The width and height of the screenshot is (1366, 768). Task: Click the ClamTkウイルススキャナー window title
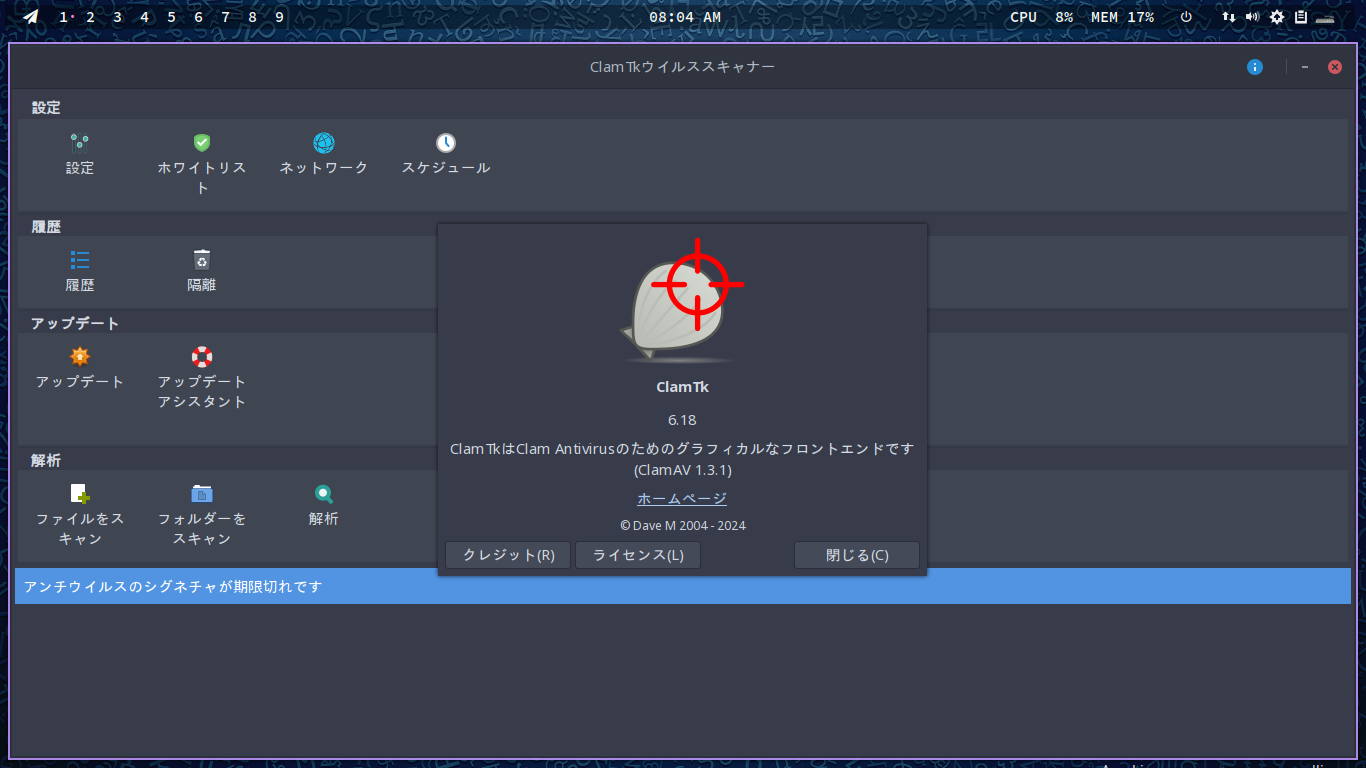[x=682, y=67]
